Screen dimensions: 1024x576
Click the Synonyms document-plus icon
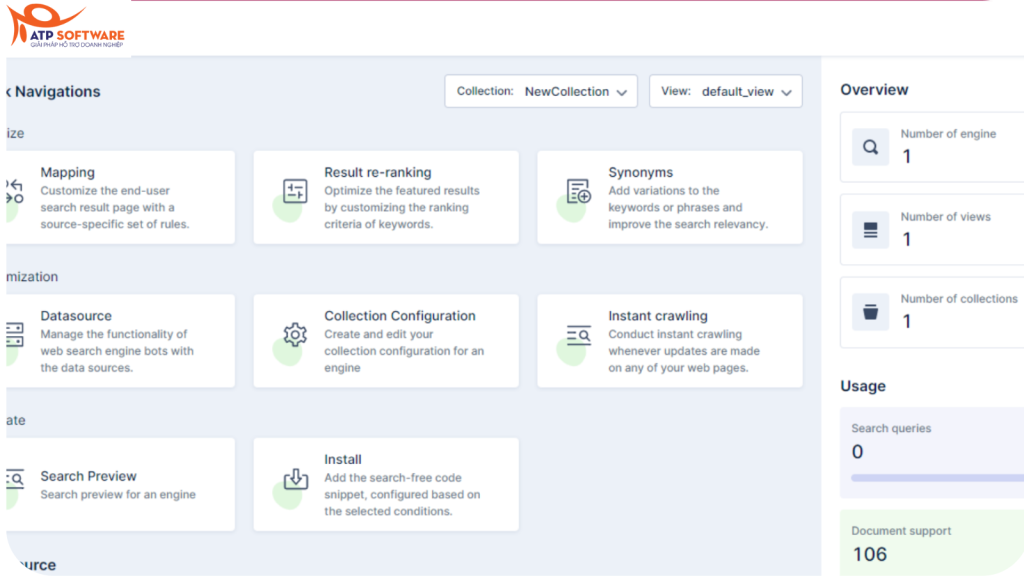point(579,191)
